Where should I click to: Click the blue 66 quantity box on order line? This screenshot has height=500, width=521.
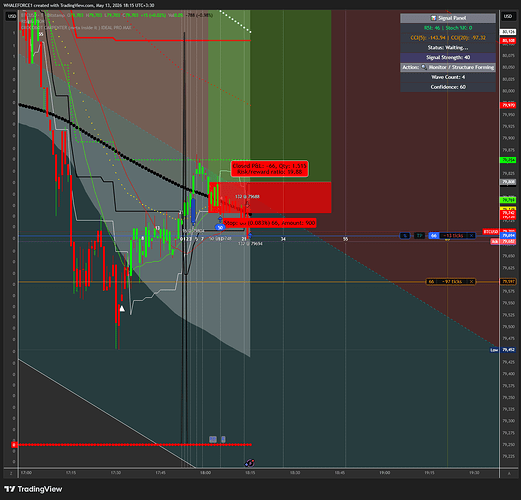coord(434,236)
